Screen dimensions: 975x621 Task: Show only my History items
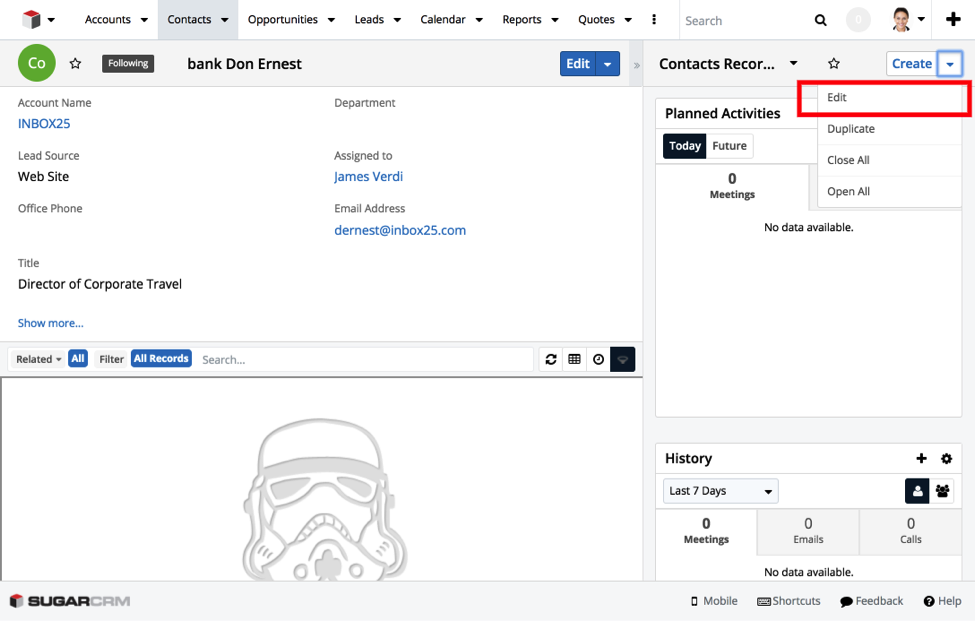[917, 491]
